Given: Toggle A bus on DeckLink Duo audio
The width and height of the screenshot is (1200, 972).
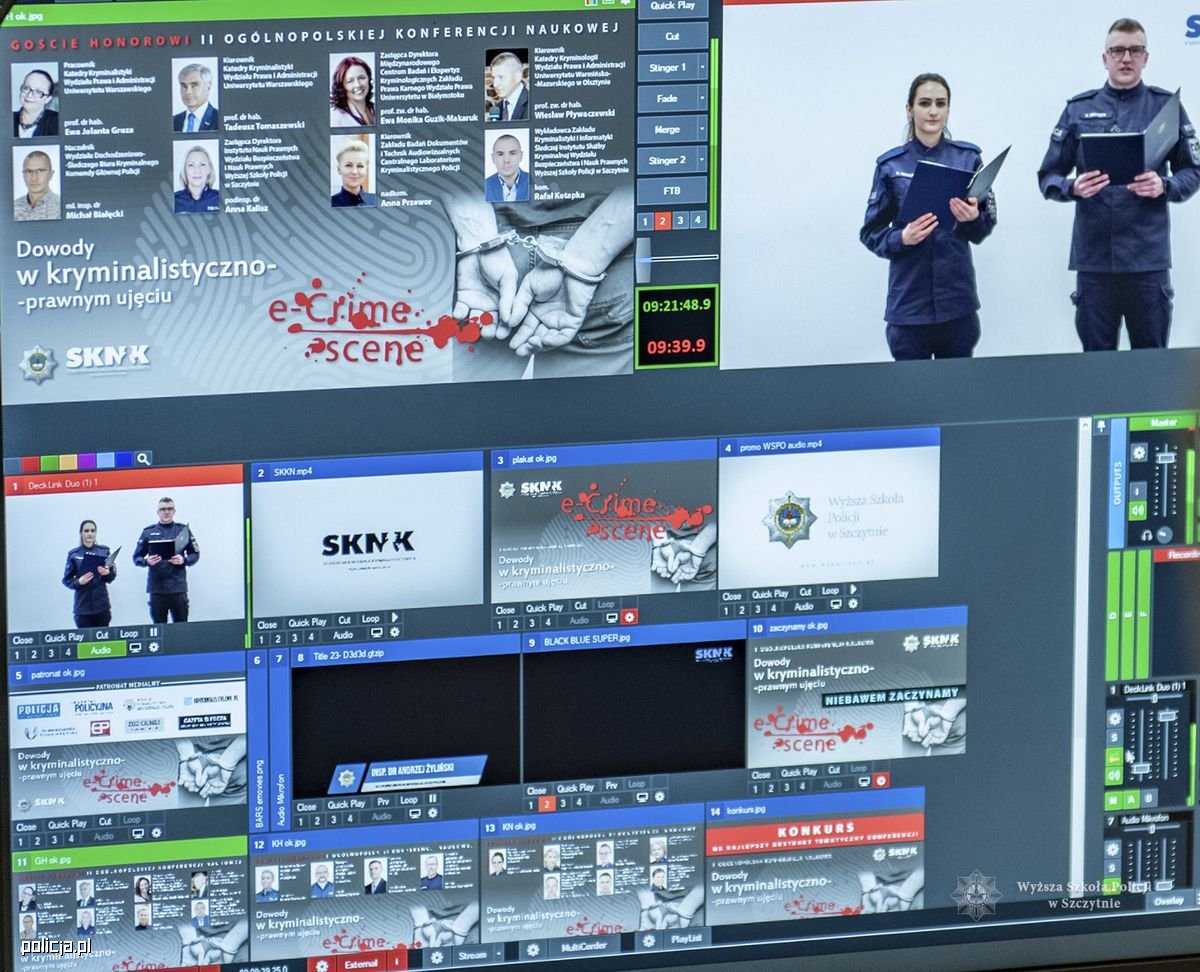Looking at the screenshot, I should 1130,798.
